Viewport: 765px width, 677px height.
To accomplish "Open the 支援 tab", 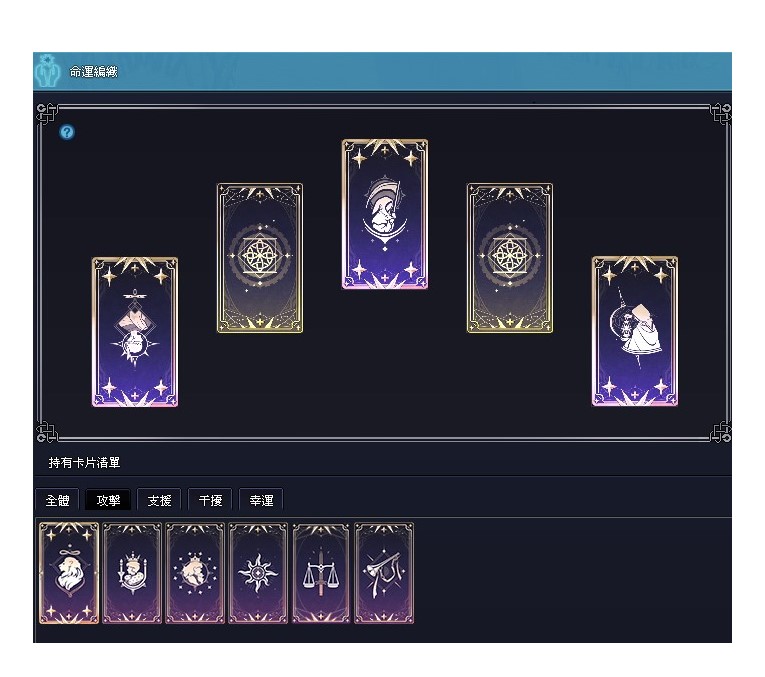I will tap(160, 500).
